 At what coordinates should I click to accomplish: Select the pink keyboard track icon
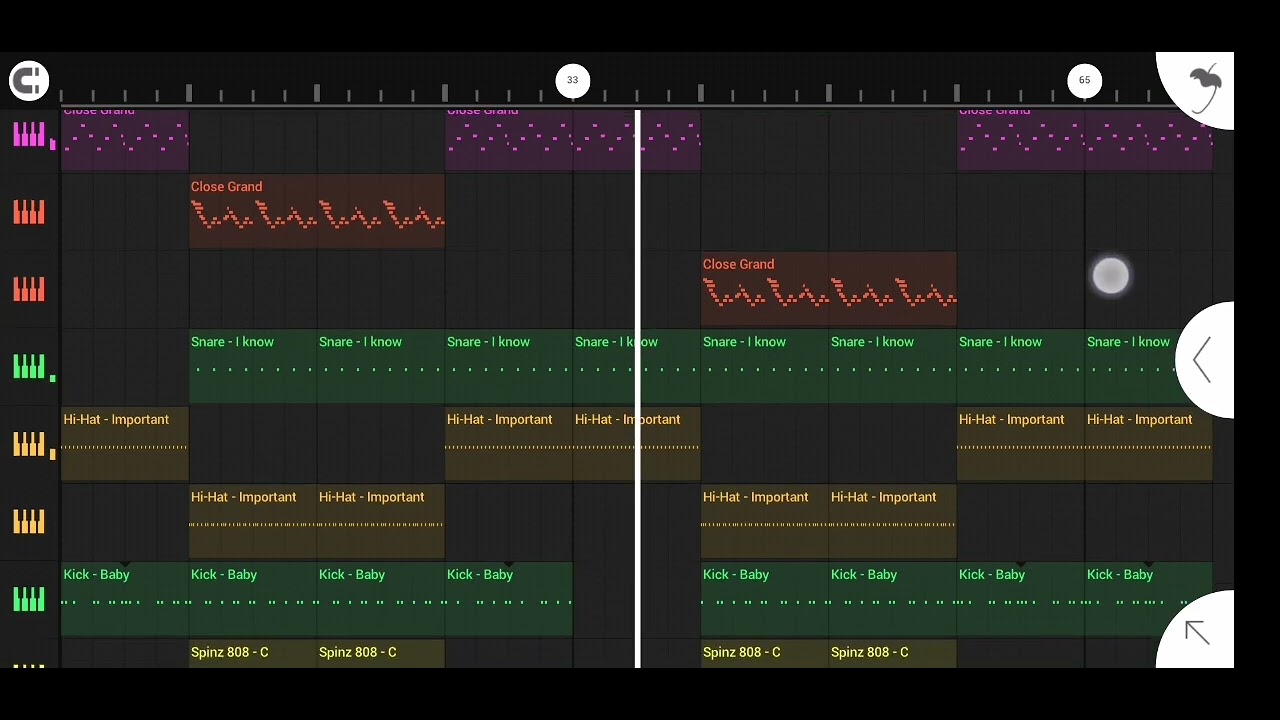point(29,134)
